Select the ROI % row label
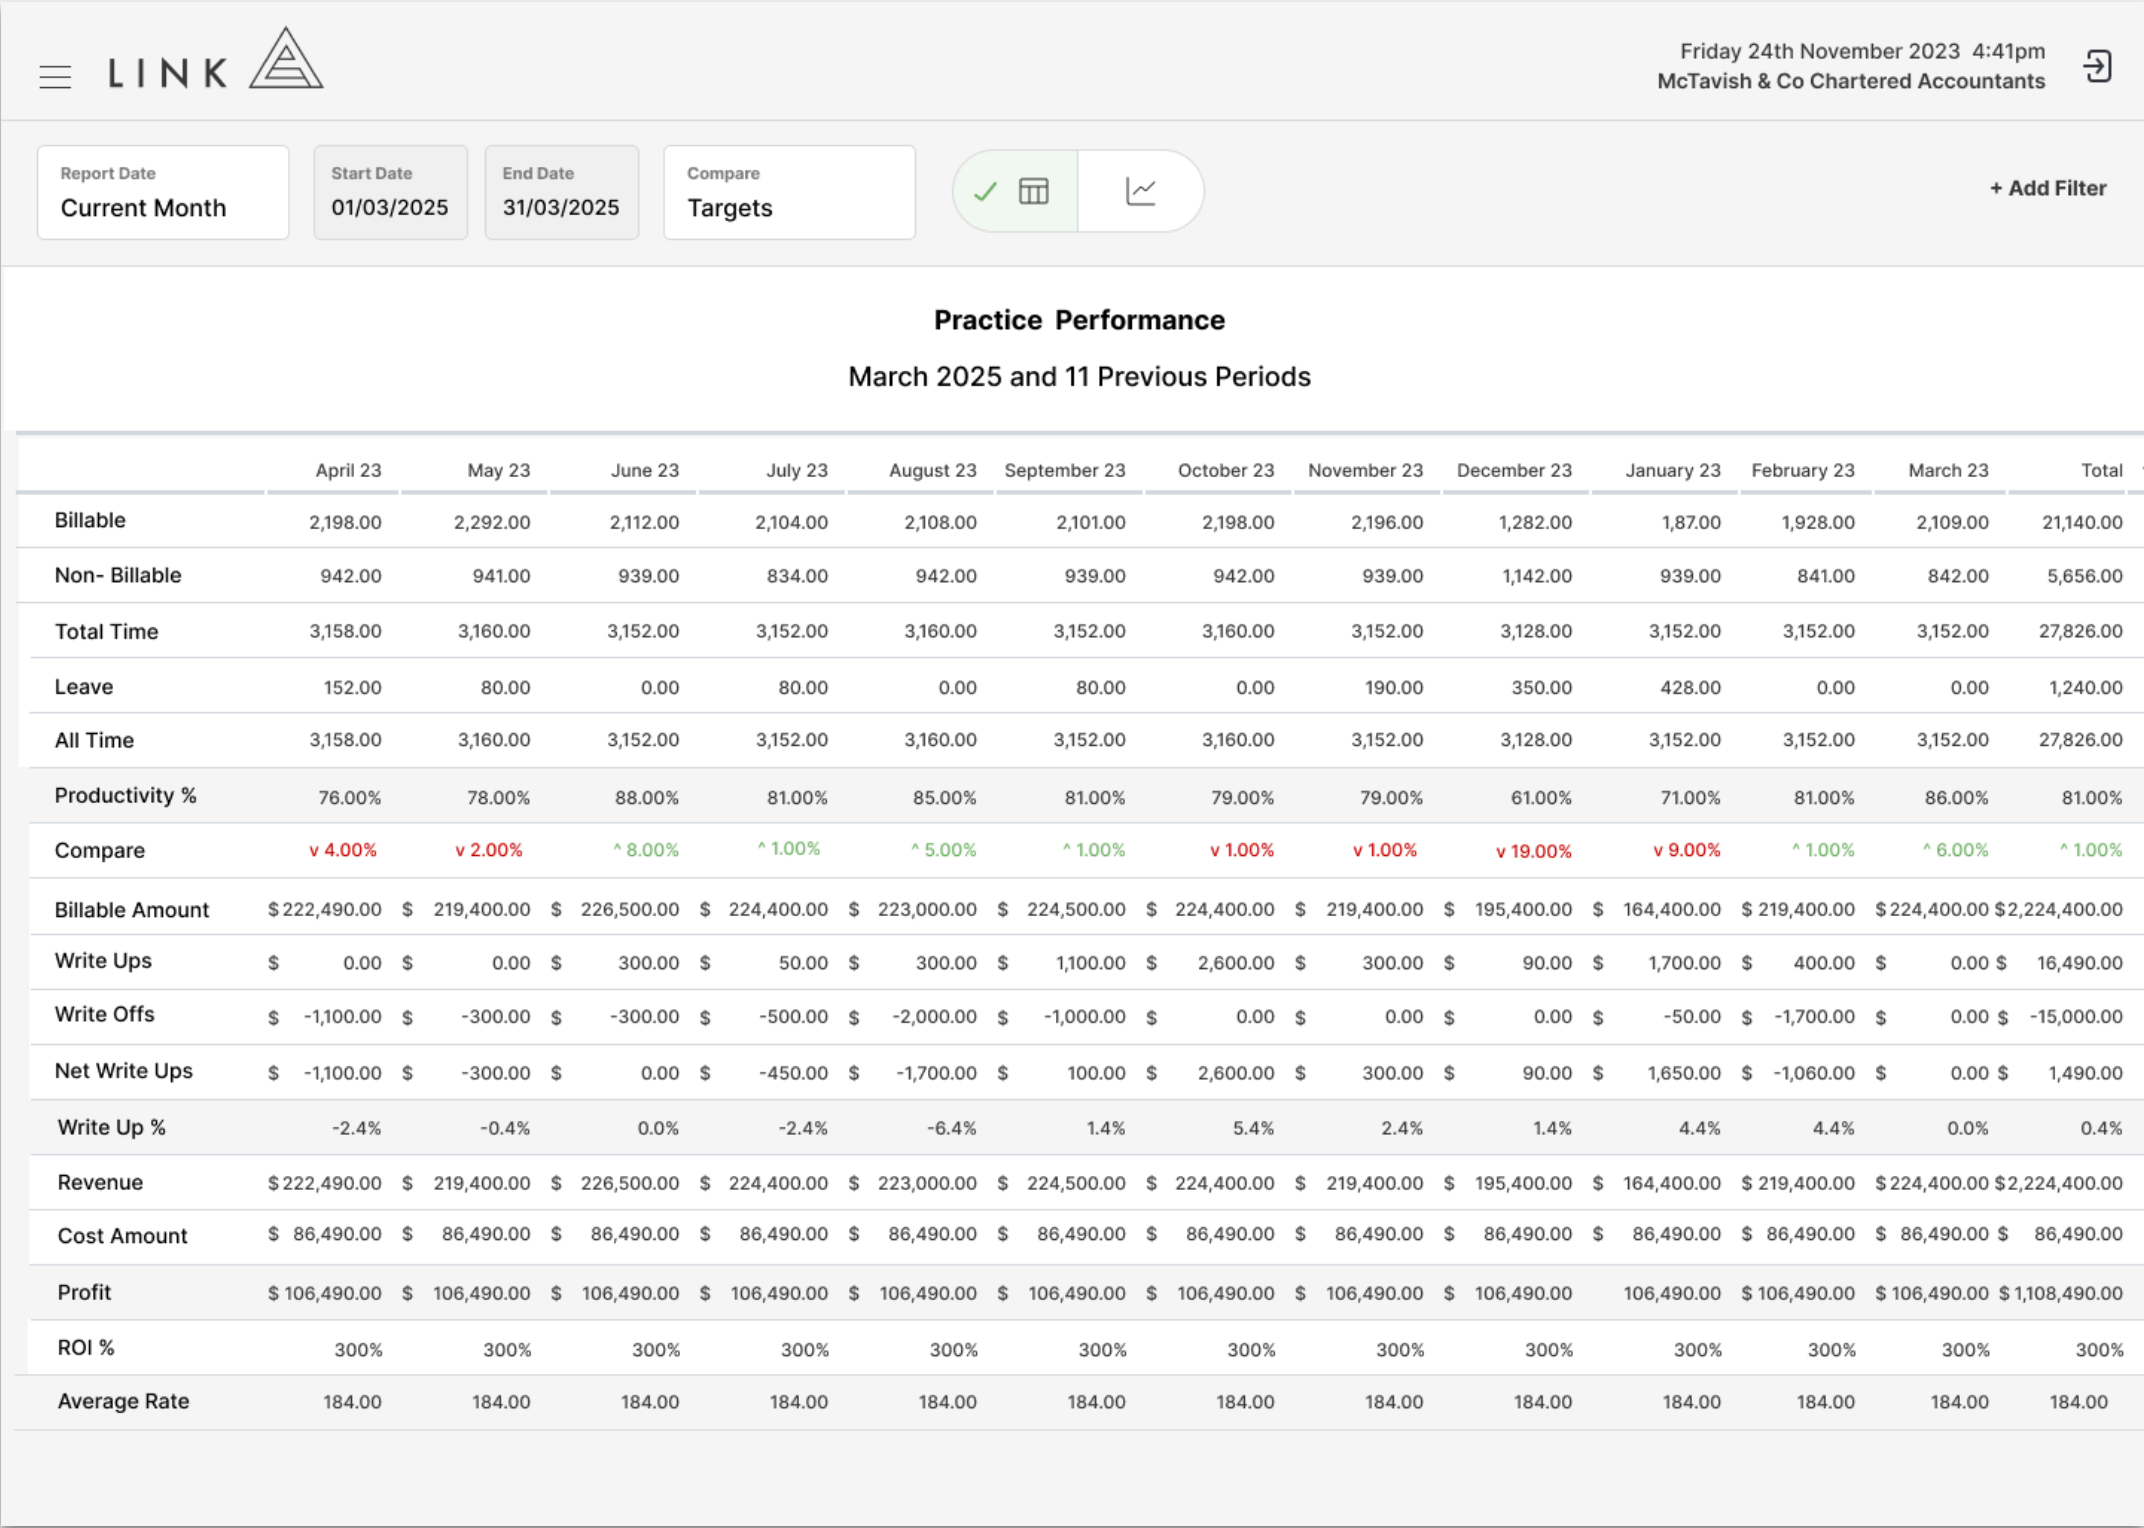This screenshot has height=1528, width=2144. 86,1347
